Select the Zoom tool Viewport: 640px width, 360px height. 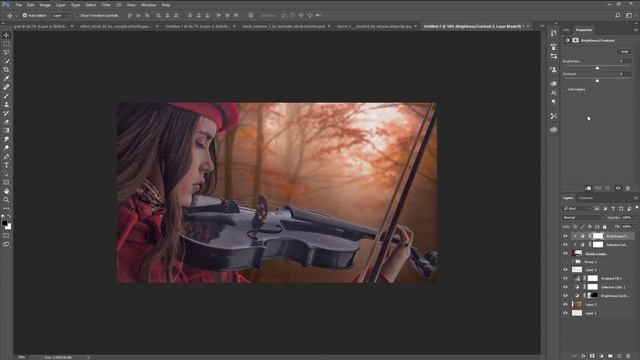(x=6, y=200)
